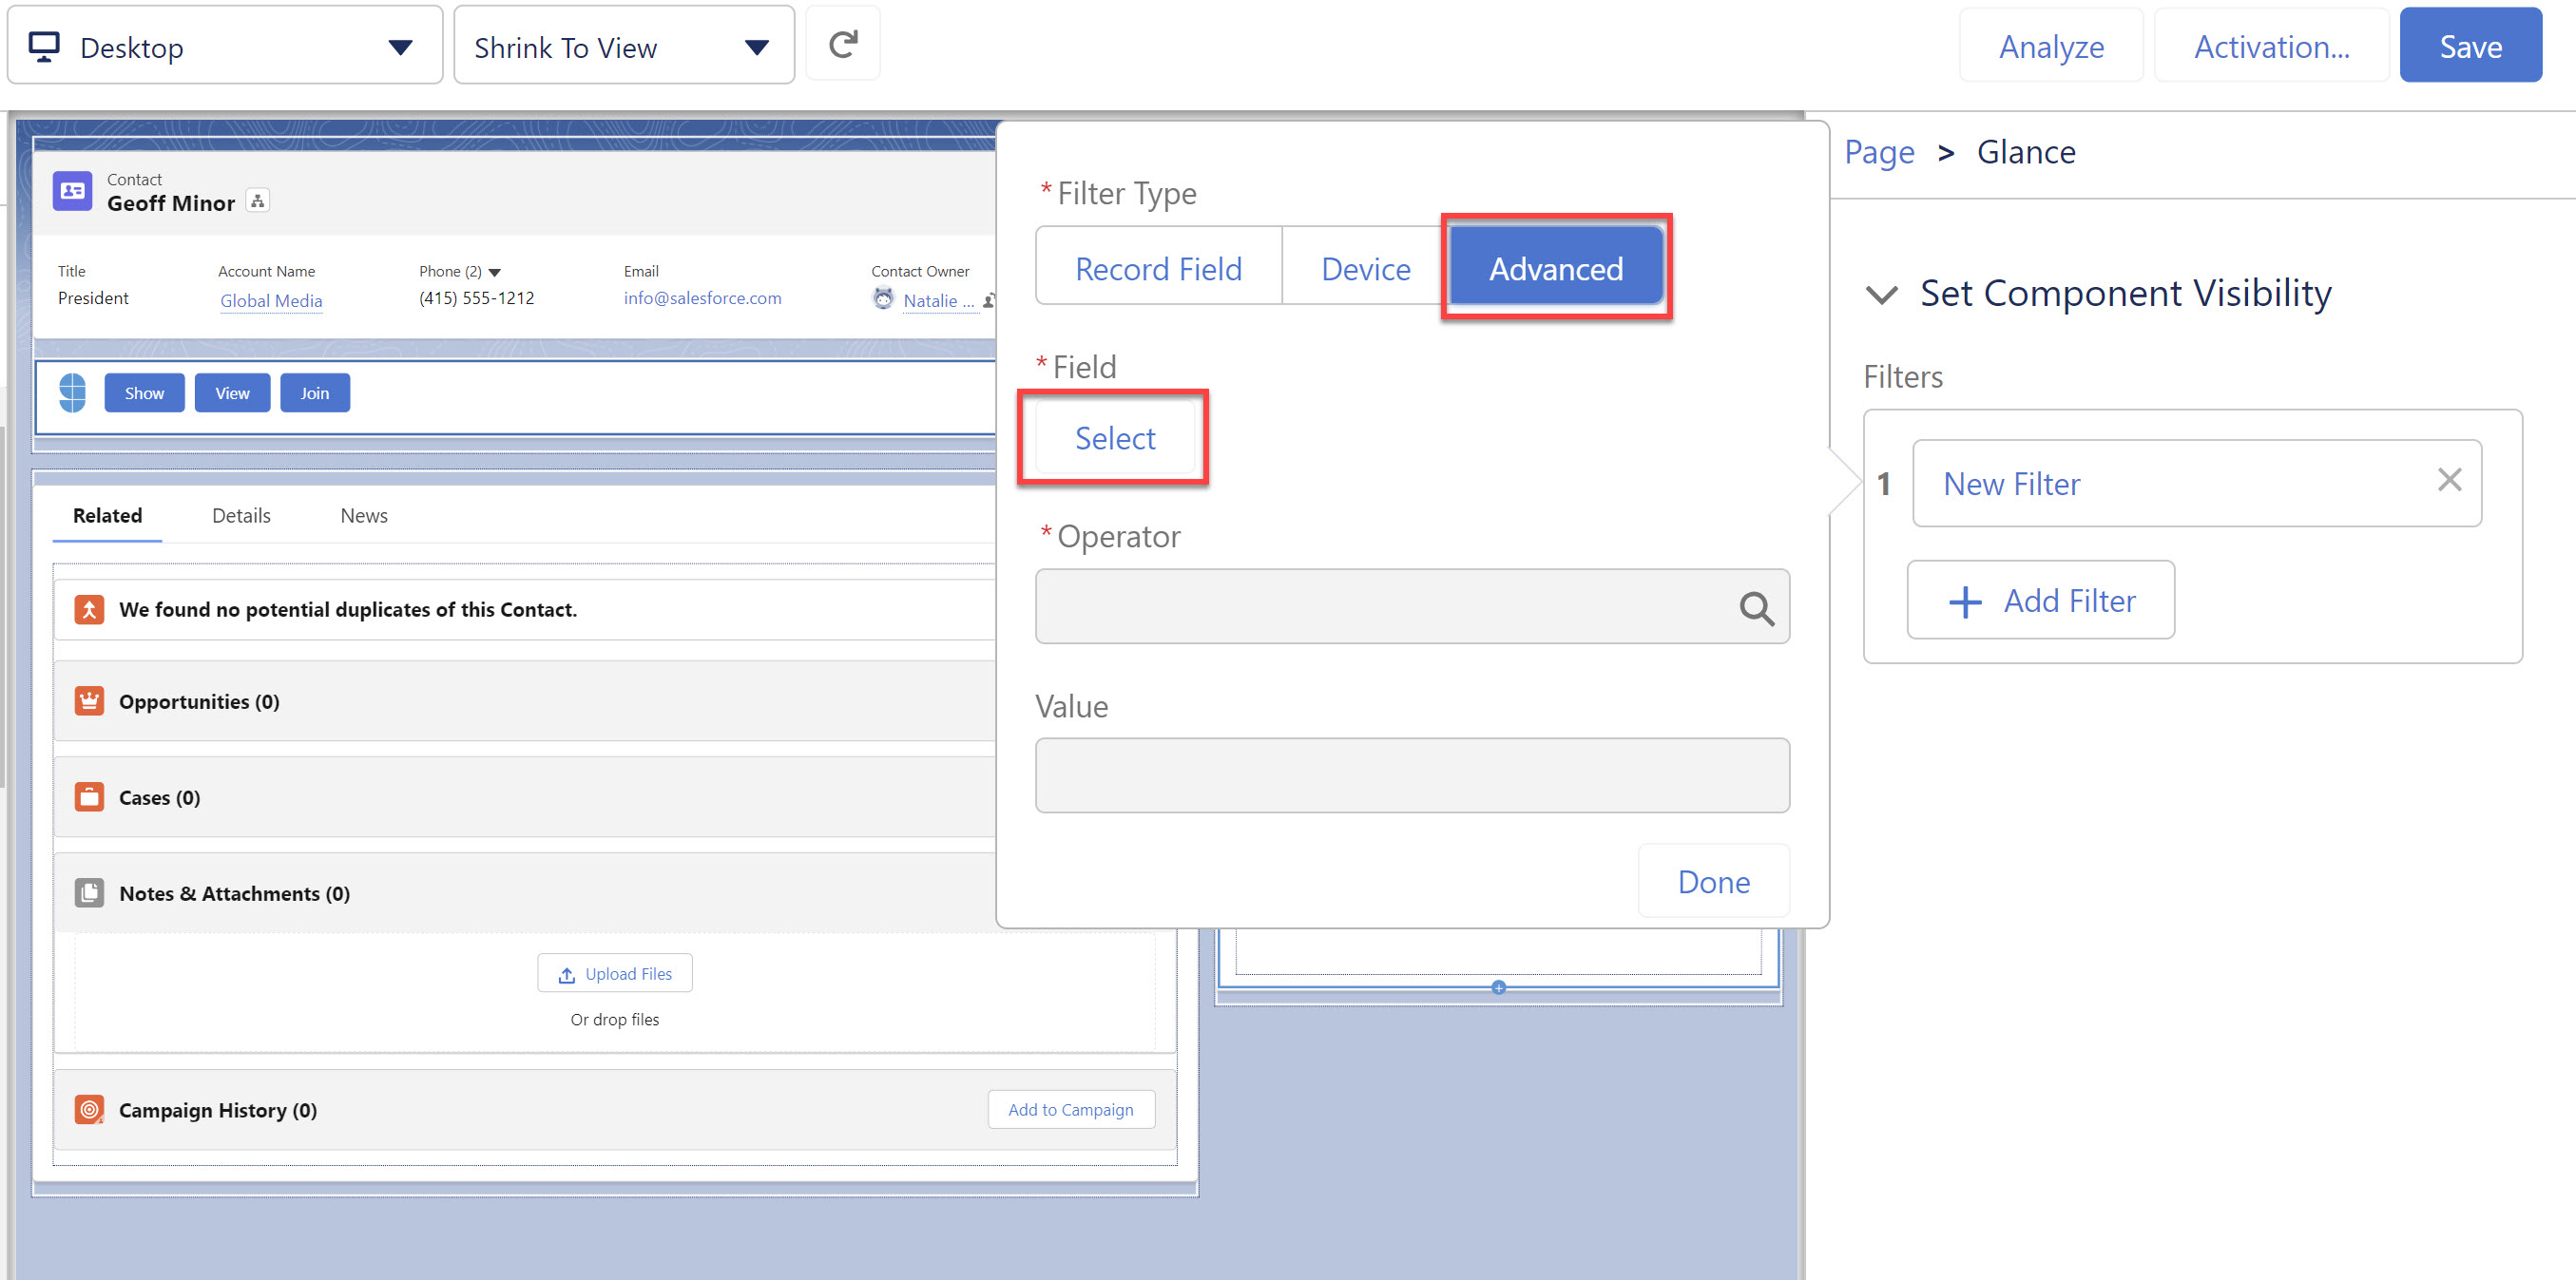This screenshot has width=2576, height=1280.
Task: Click the hierarchy icon beside Geoff Minor
Action: click(258, 202)
